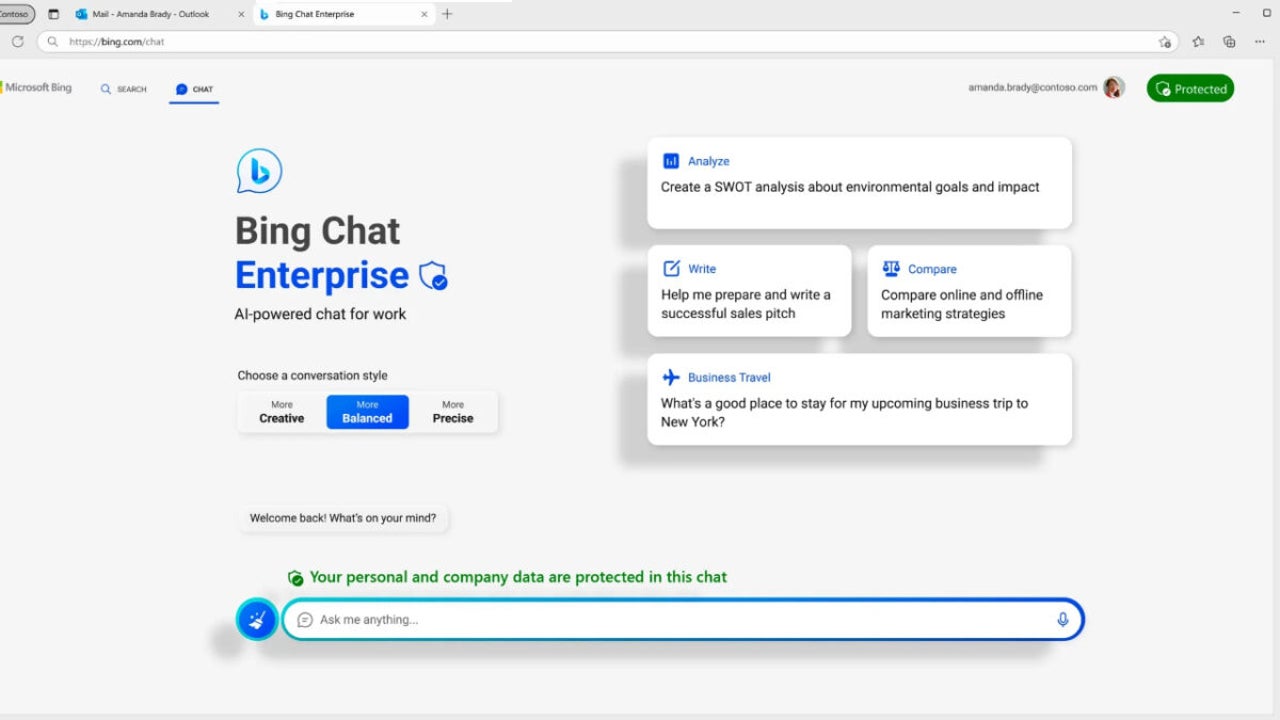Select the More Balanced conversation style
Screen dimensions: 1280x720
pos(367,411)
